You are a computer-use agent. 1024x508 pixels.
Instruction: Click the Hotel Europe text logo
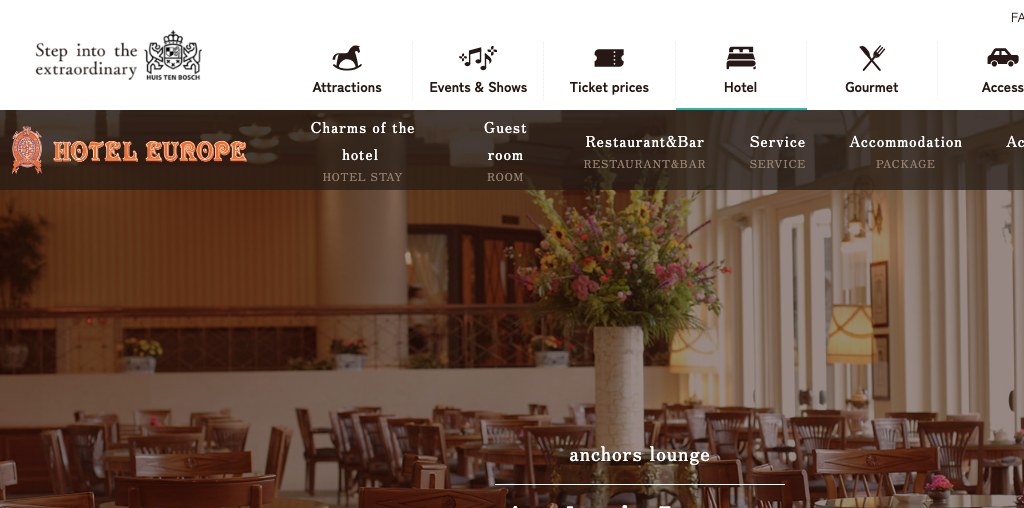pyautogui.click(x=150, y=151)
